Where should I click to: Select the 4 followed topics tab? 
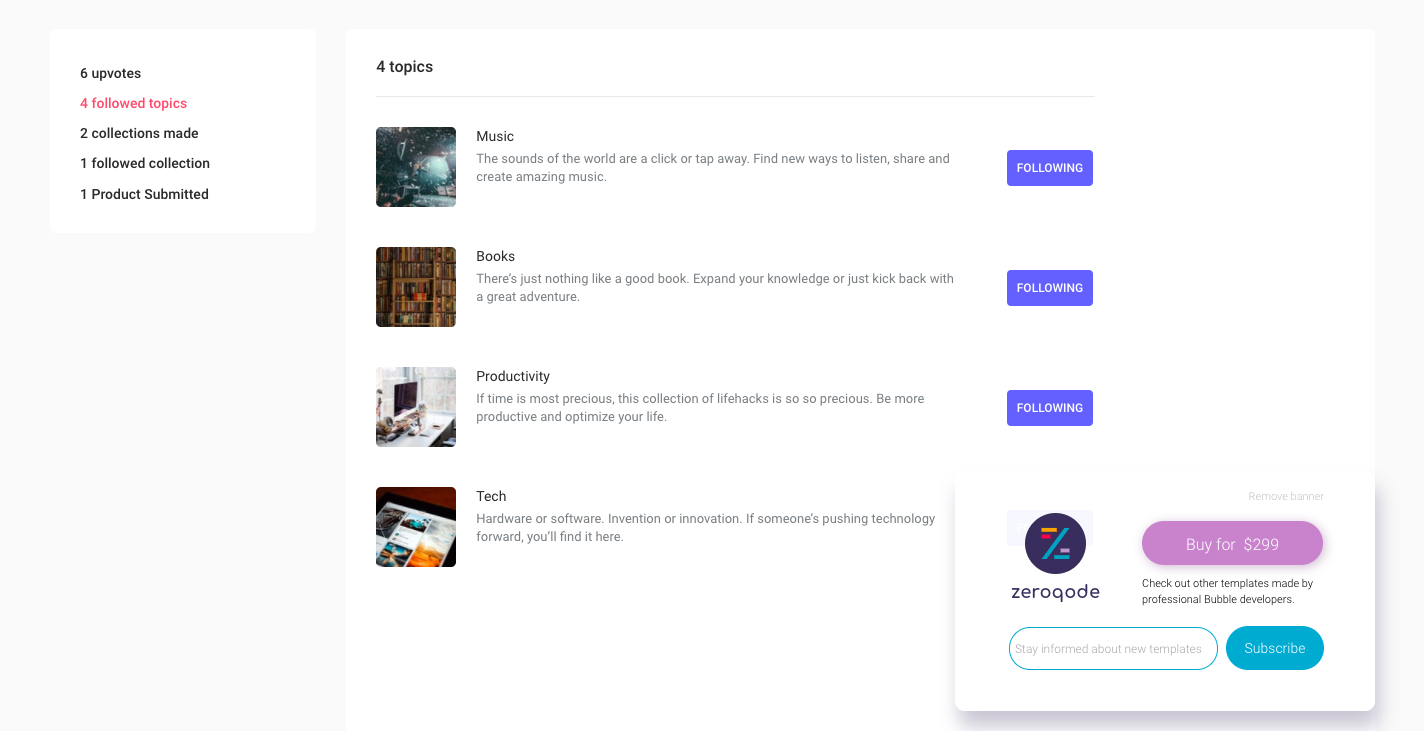click(x=134, y=103)
